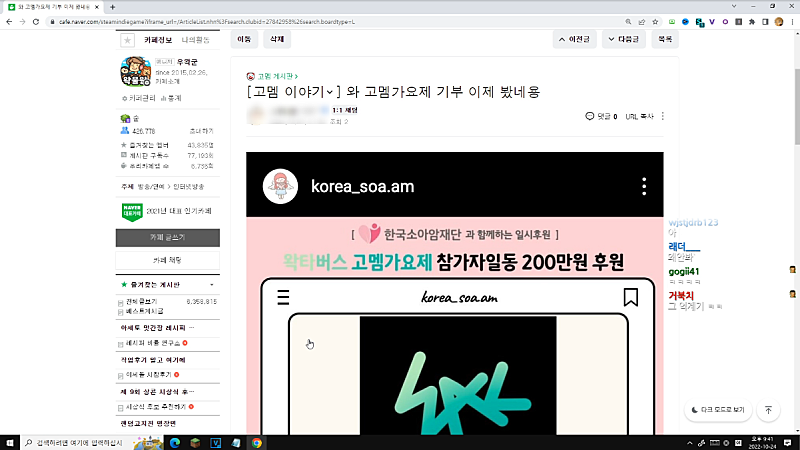Open the 고멤 게시판 board link

pyautogui.click(x=277, y=76)
